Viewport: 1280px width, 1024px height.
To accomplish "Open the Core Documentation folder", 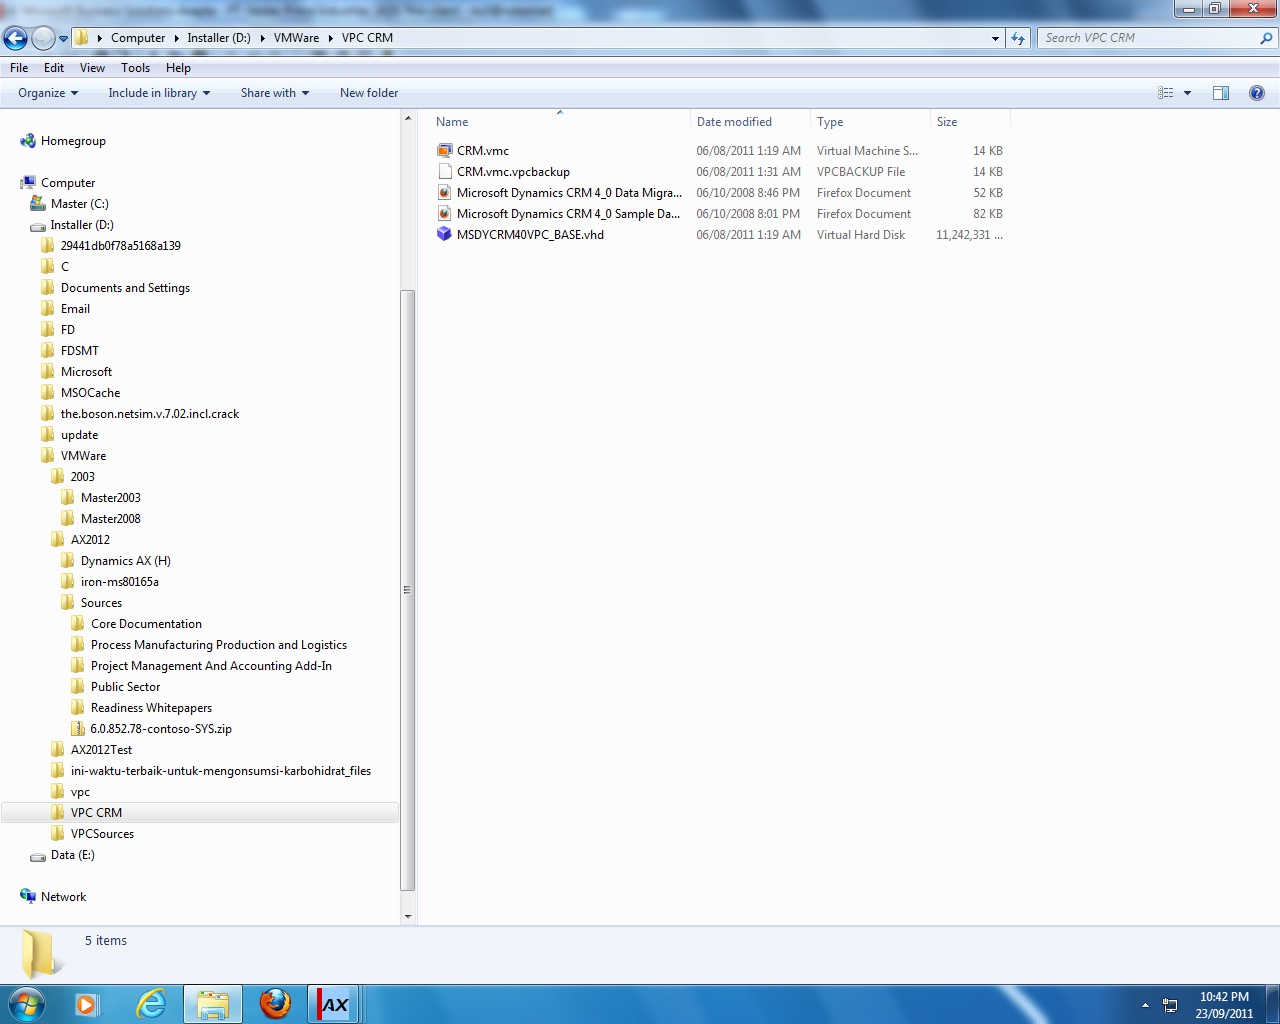I will (x=146, y=624).
